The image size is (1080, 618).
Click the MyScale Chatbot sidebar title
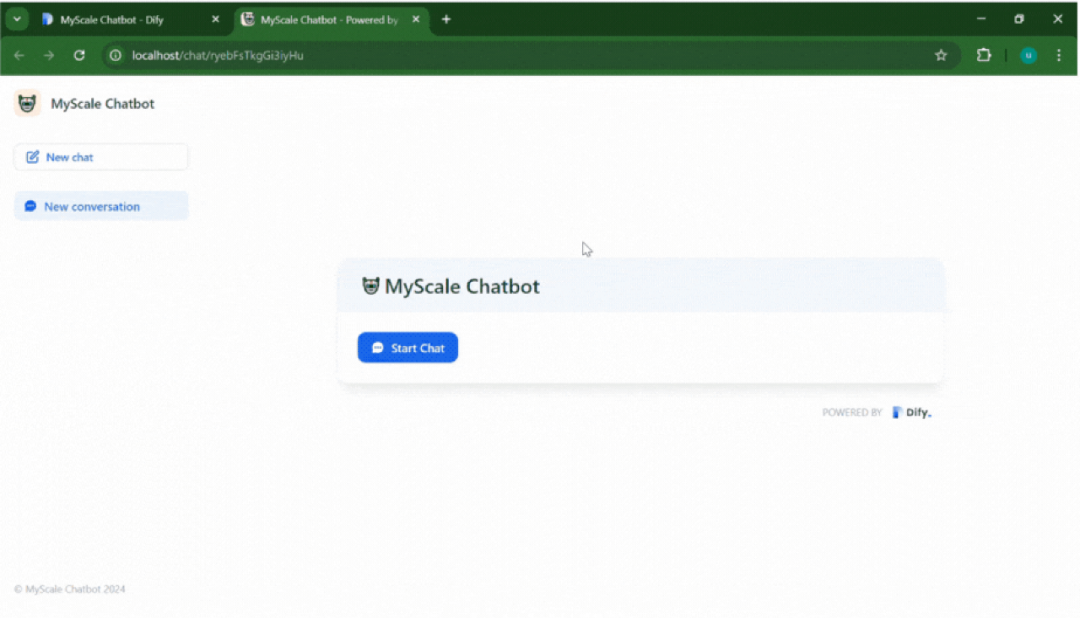[103, 103]
